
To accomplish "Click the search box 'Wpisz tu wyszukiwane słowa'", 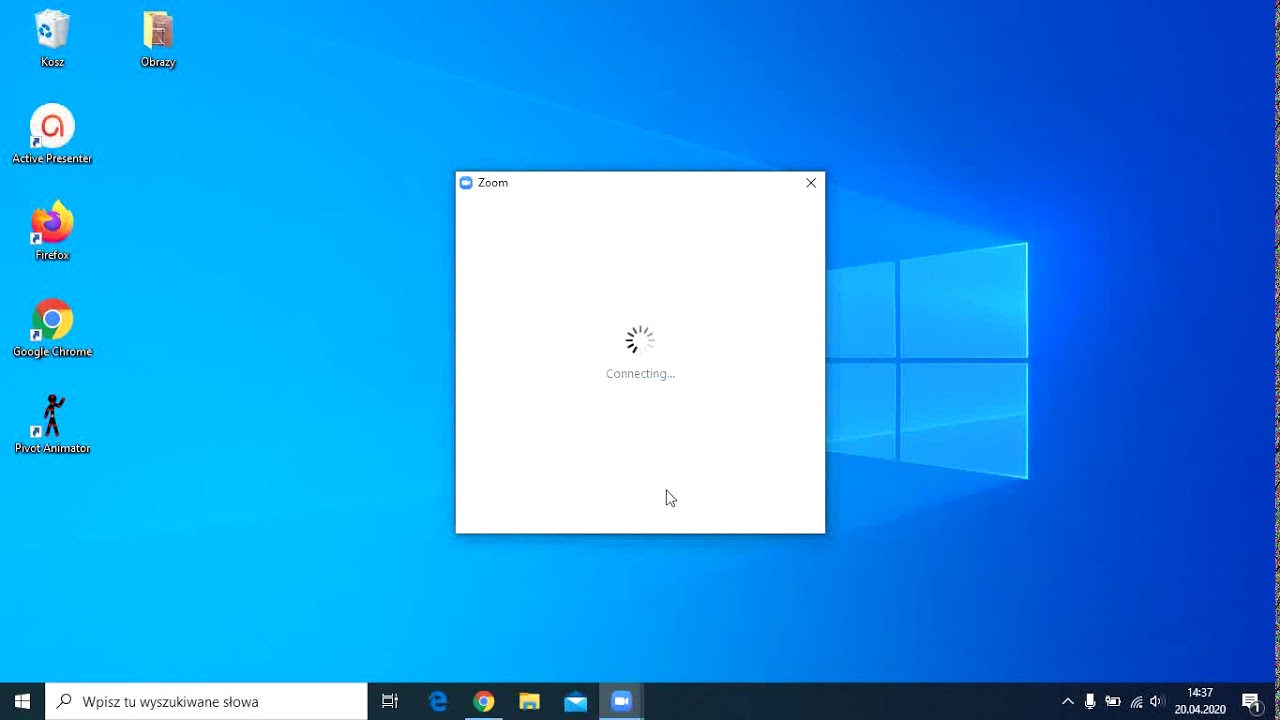I will (x=207, y=702).
